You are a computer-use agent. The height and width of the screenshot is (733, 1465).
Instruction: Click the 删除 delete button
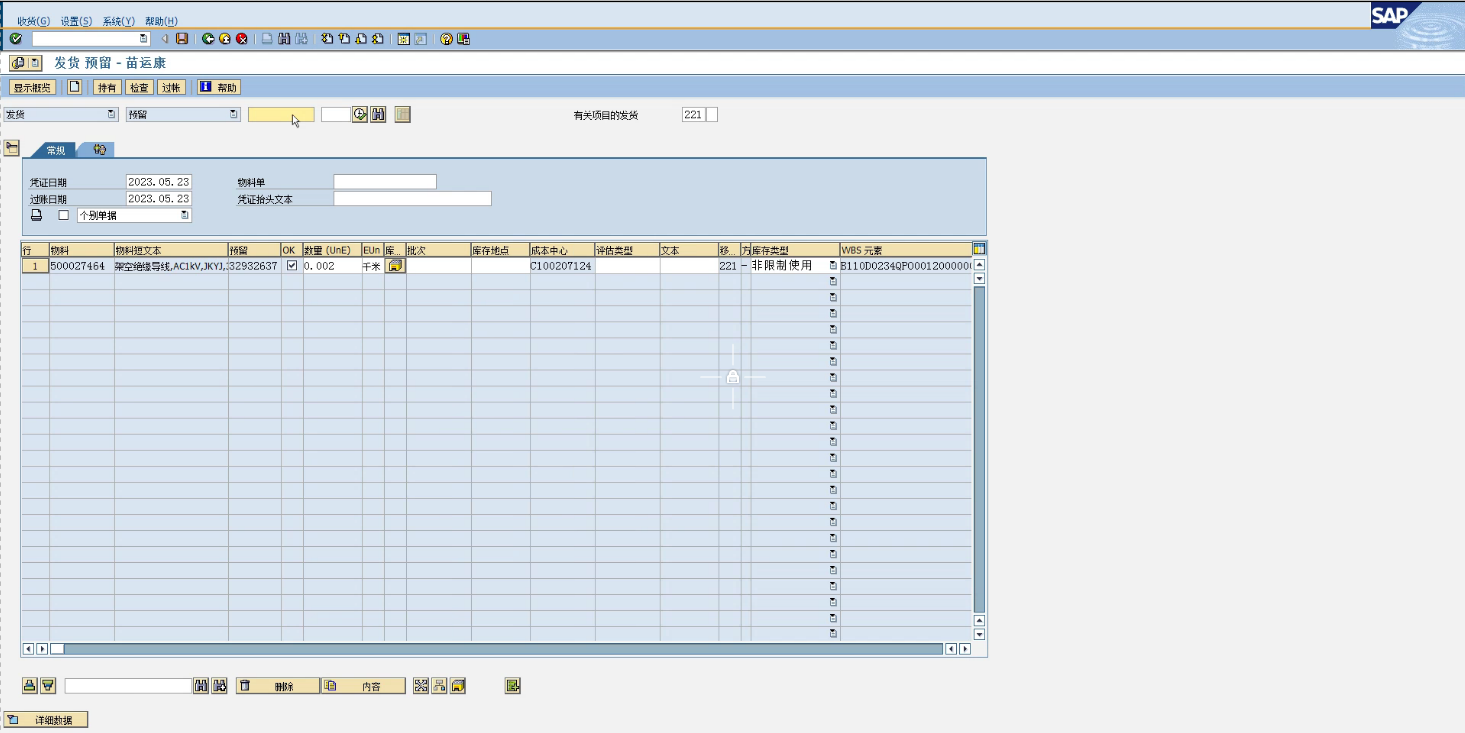point(278,686)
